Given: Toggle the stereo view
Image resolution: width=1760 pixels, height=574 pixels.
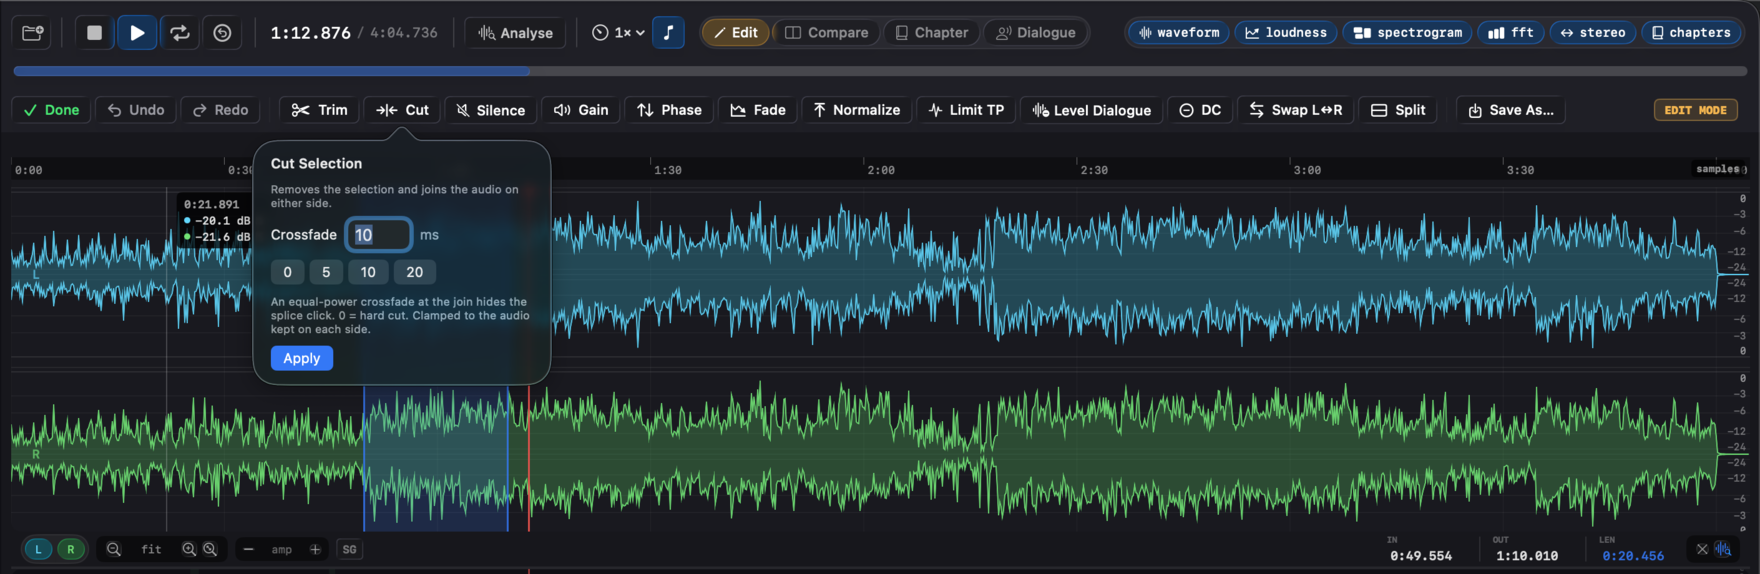Looking at the screenshot, I should (1593, 33).
